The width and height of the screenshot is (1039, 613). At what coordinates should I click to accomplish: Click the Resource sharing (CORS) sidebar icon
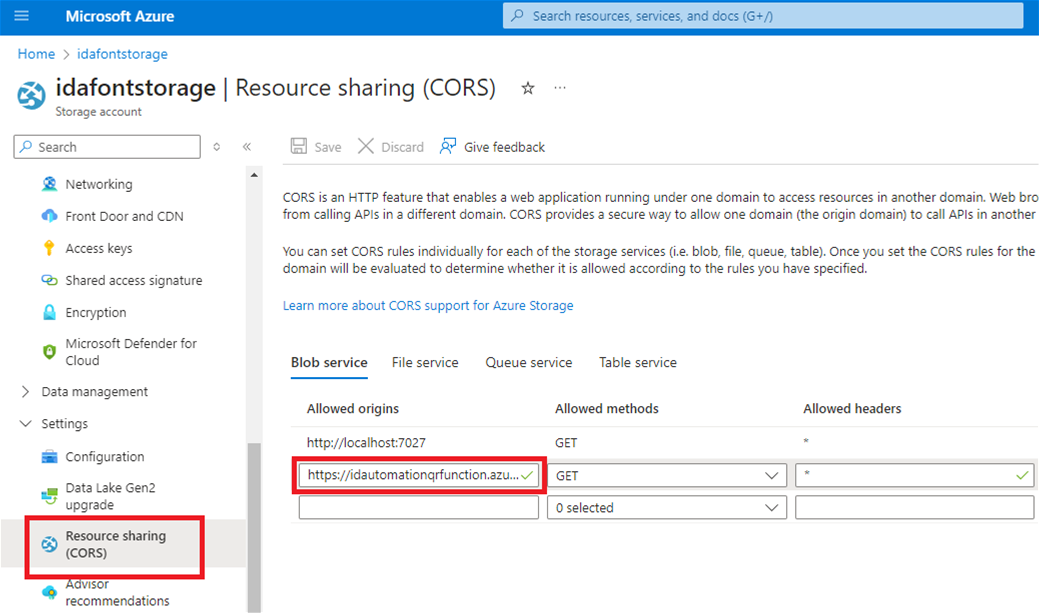tap(50, 544)
